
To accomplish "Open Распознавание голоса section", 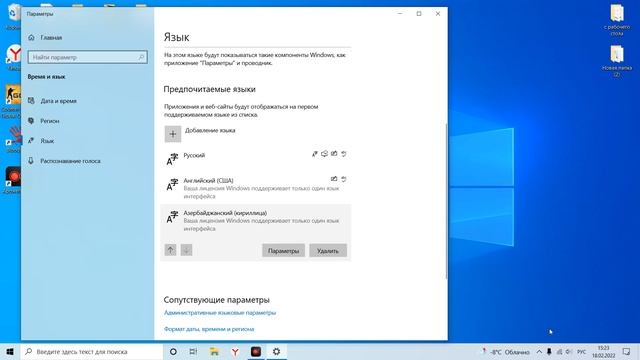I will click(70, 161).
